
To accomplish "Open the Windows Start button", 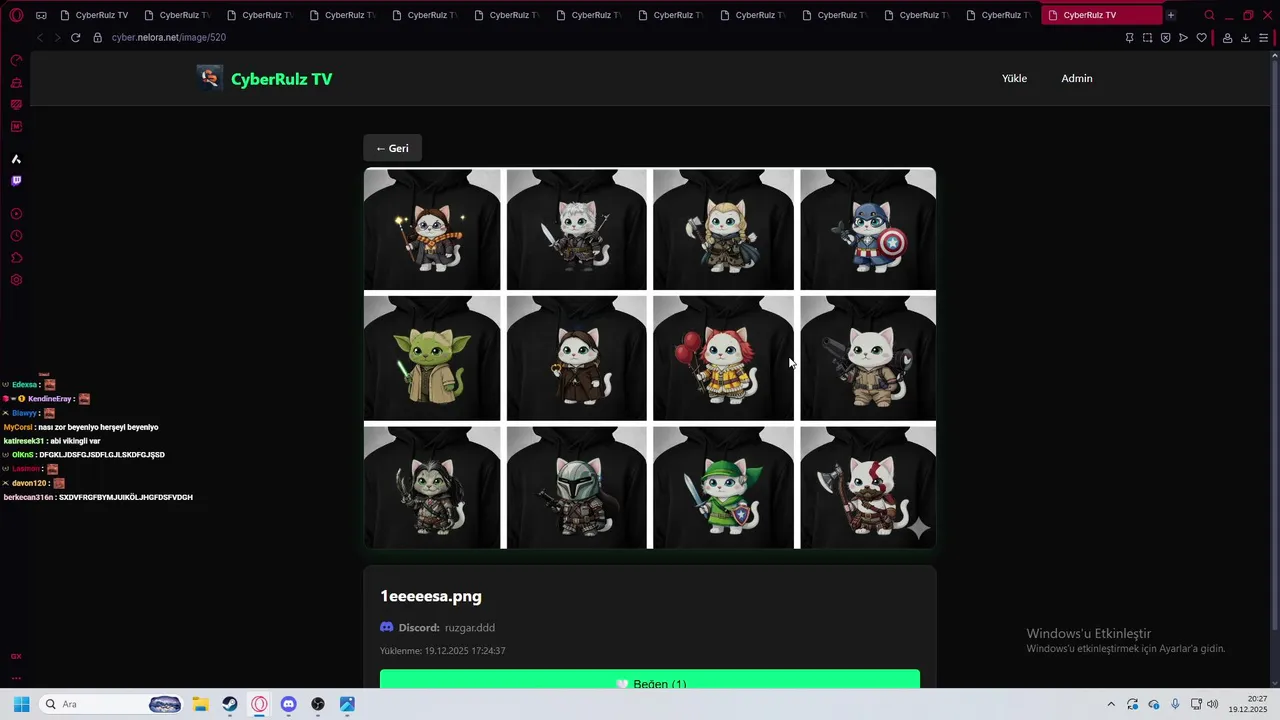I will click(22, 704).
